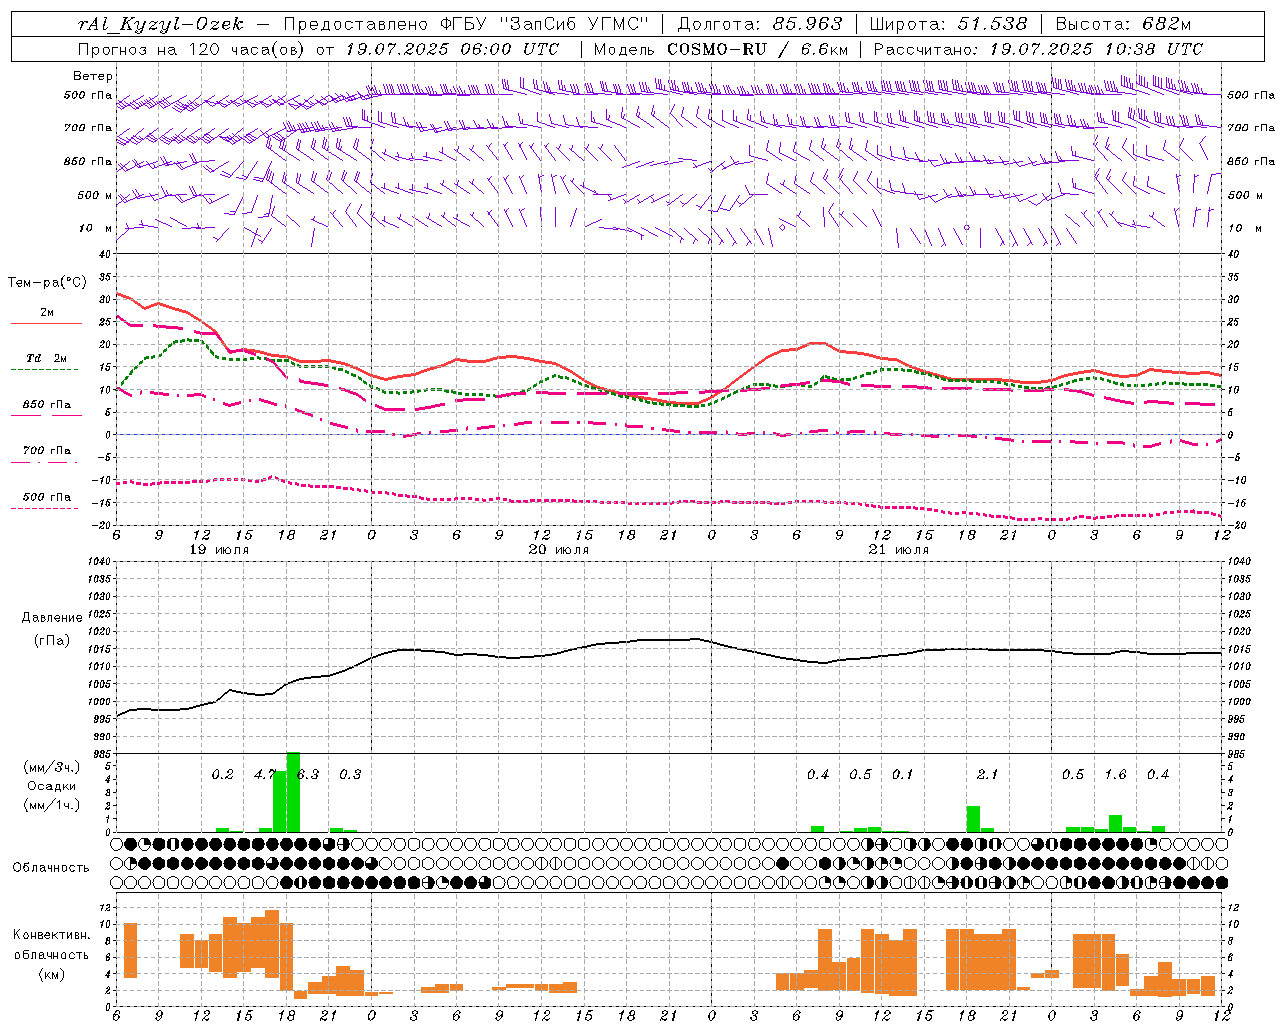Click the 19 июля date label

click(x=219, y=550)
